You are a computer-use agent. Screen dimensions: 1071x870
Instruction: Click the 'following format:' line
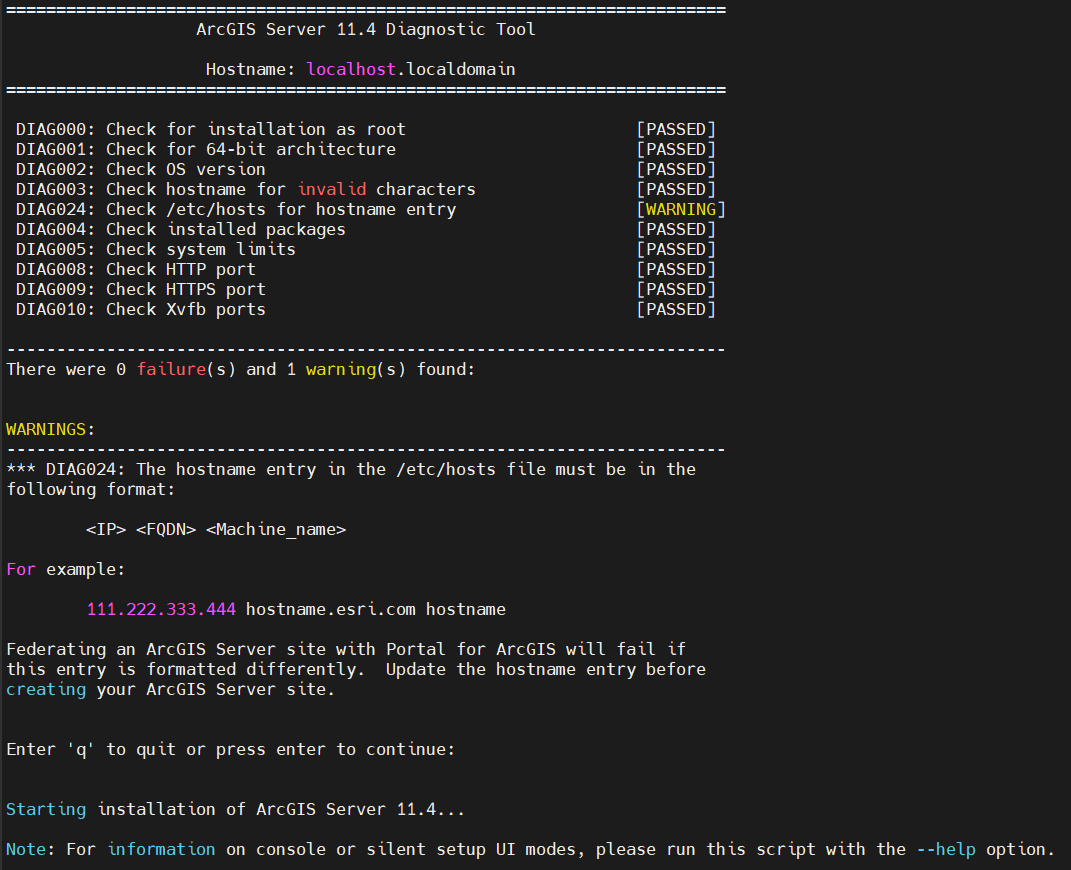pyautogui.click(x=91, y=490)
